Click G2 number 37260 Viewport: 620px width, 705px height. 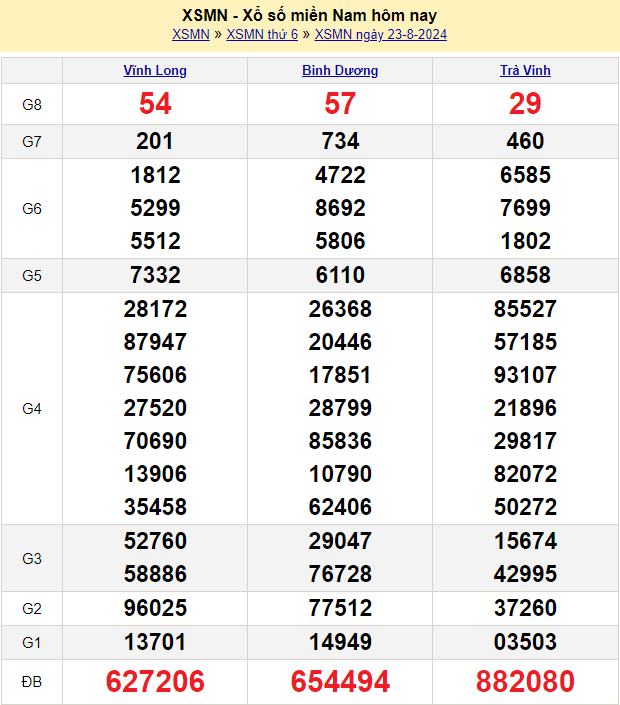(525, 608)
